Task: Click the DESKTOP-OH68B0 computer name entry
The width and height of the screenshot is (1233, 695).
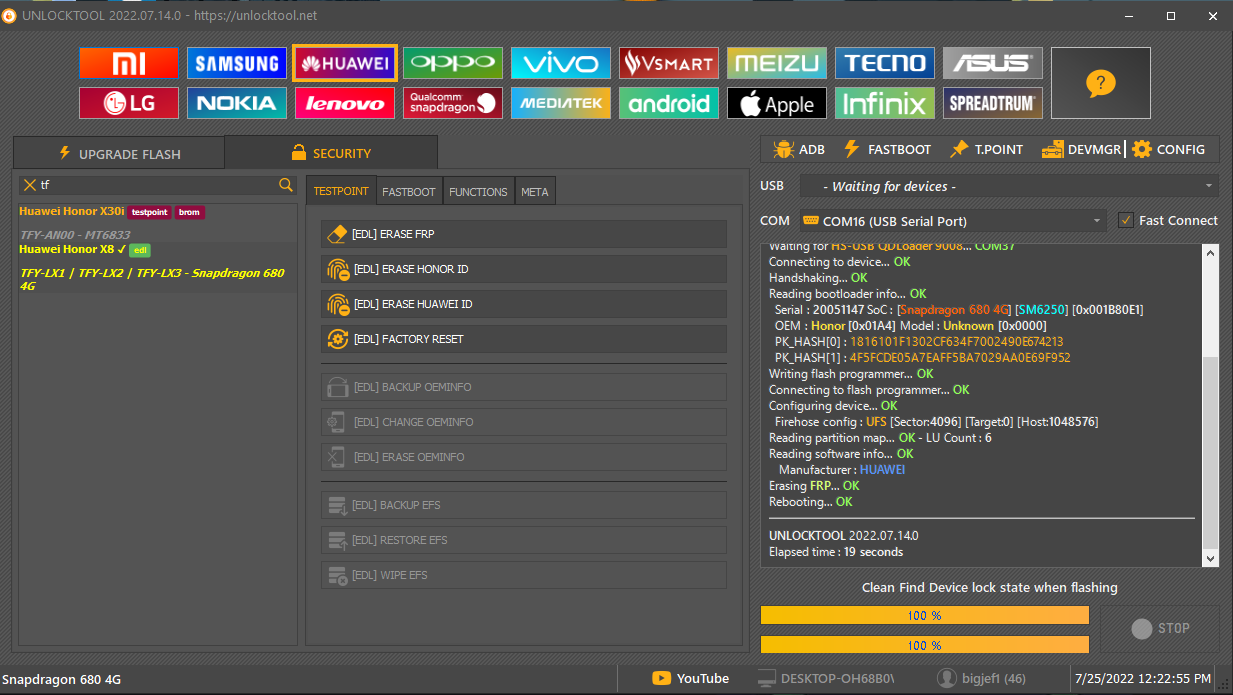Action: click(825, 678)
